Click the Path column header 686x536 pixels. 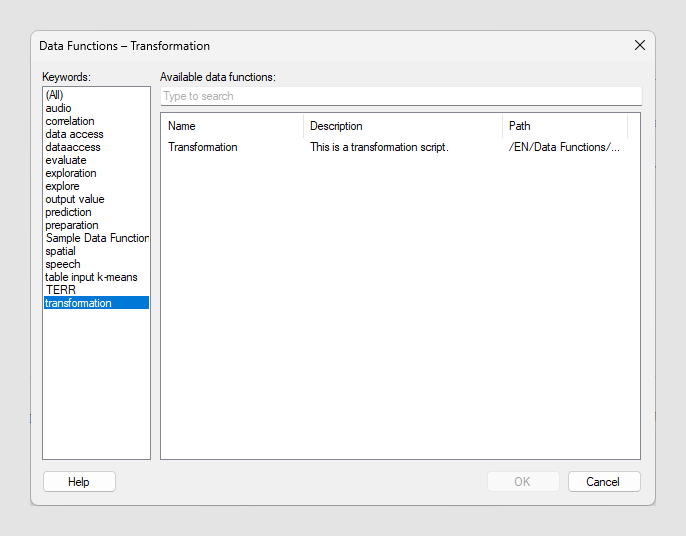[x=565, y=126]
